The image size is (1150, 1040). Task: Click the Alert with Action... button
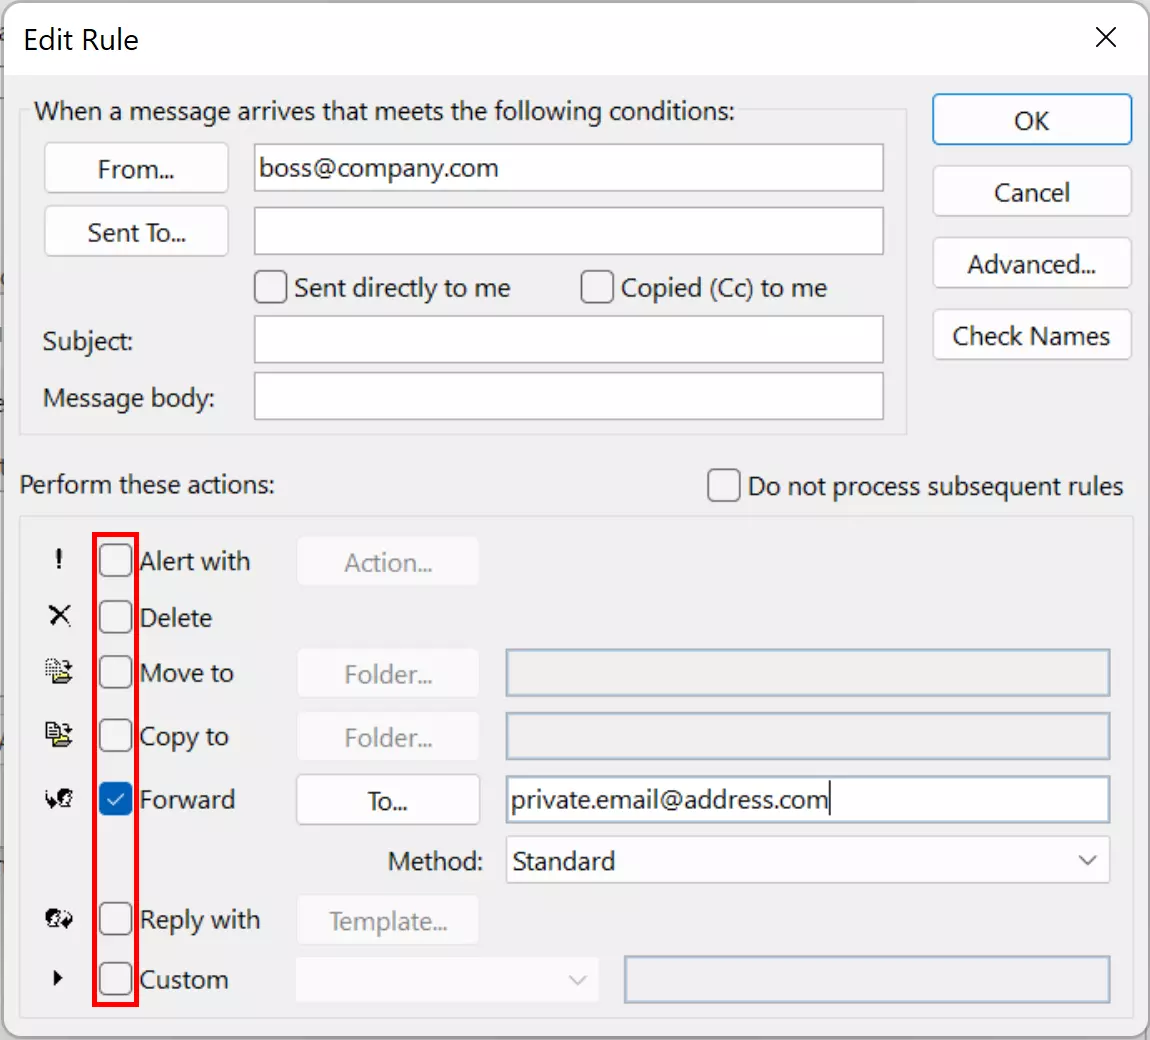[x=388, y=562]
